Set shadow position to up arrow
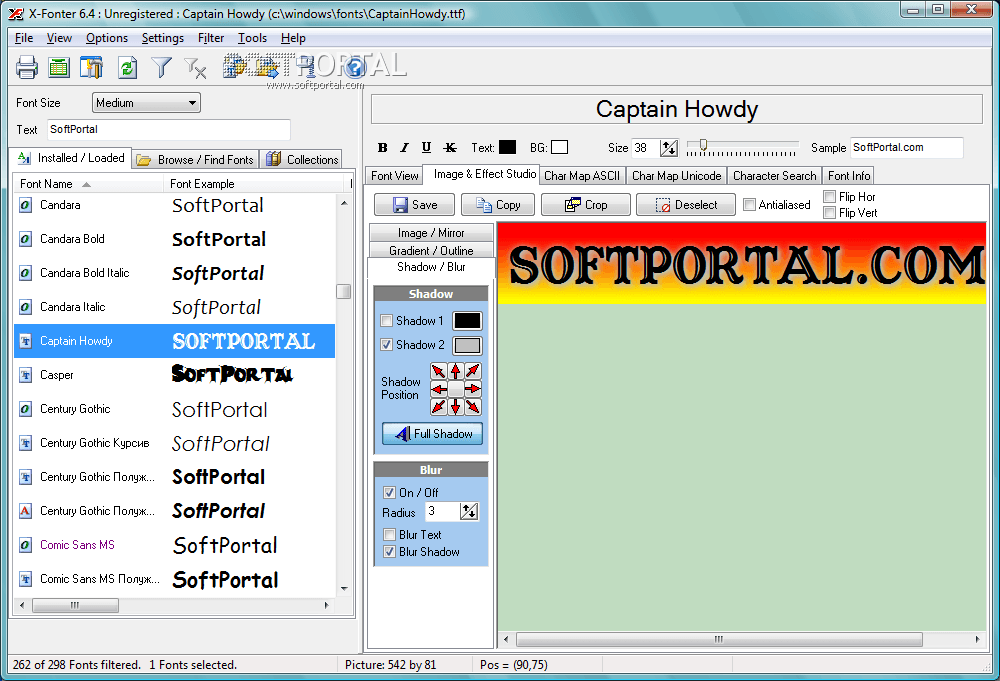Viewport: 1000px width, 681px height. pyautogui.click(x=456, y=371)
